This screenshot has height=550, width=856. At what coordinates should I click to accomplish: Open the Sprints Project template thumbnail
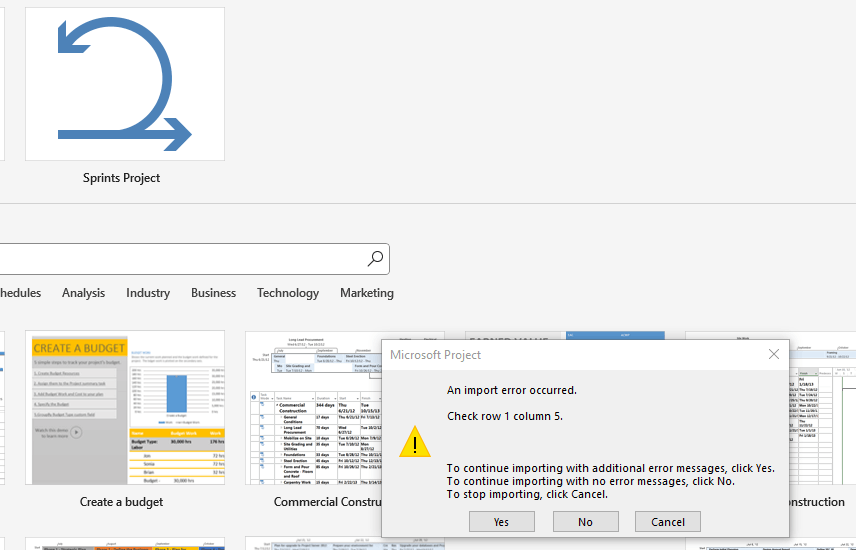(124, 84)
